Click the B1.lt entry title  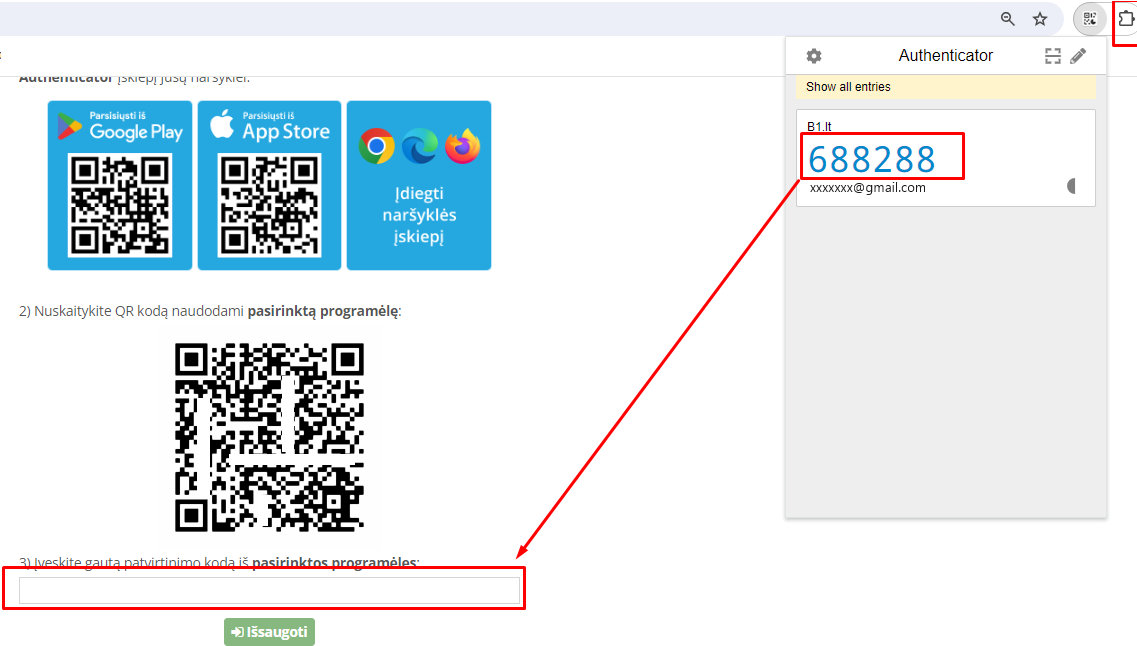(819, 126)
